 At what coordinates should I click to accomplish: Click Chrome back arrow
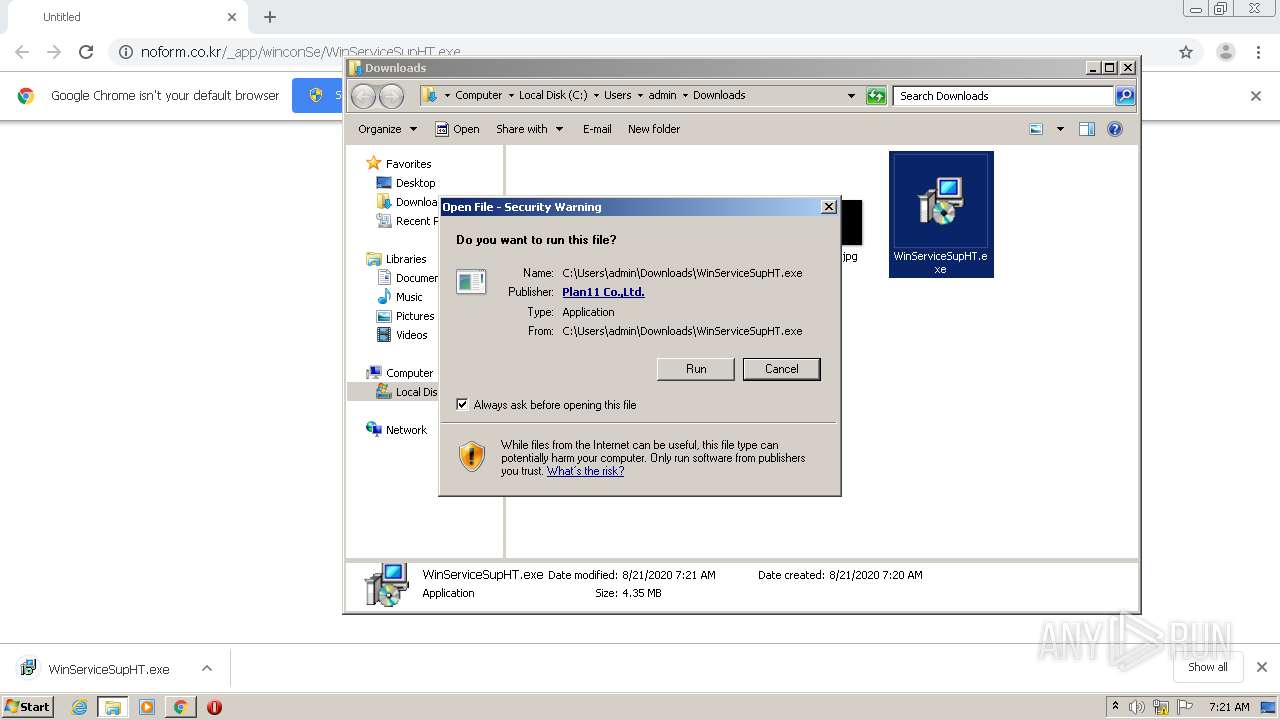point(22,52)
